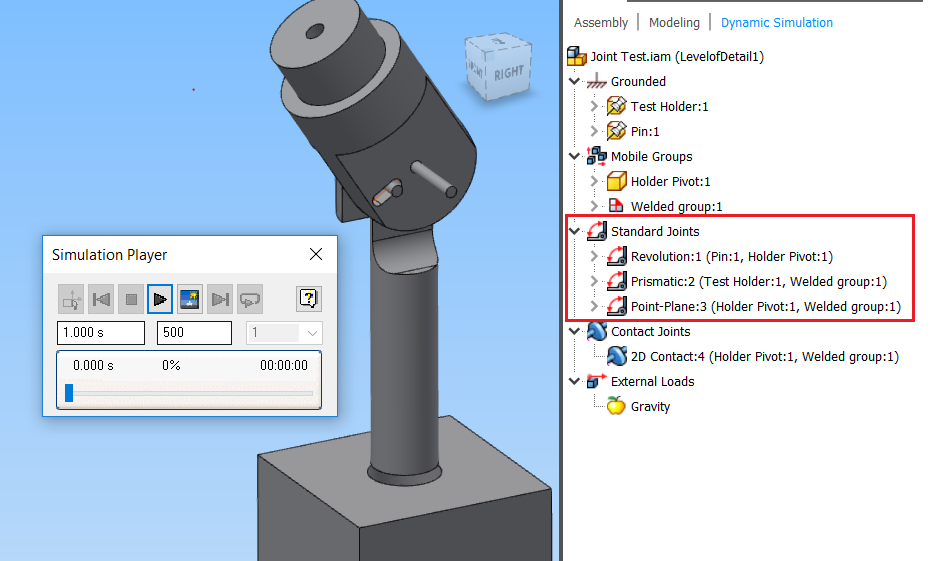Viewport: 934px width, 561px height.
Task: Select the Point-Plane:3 joint icon
Action: (x=617, y=306)
